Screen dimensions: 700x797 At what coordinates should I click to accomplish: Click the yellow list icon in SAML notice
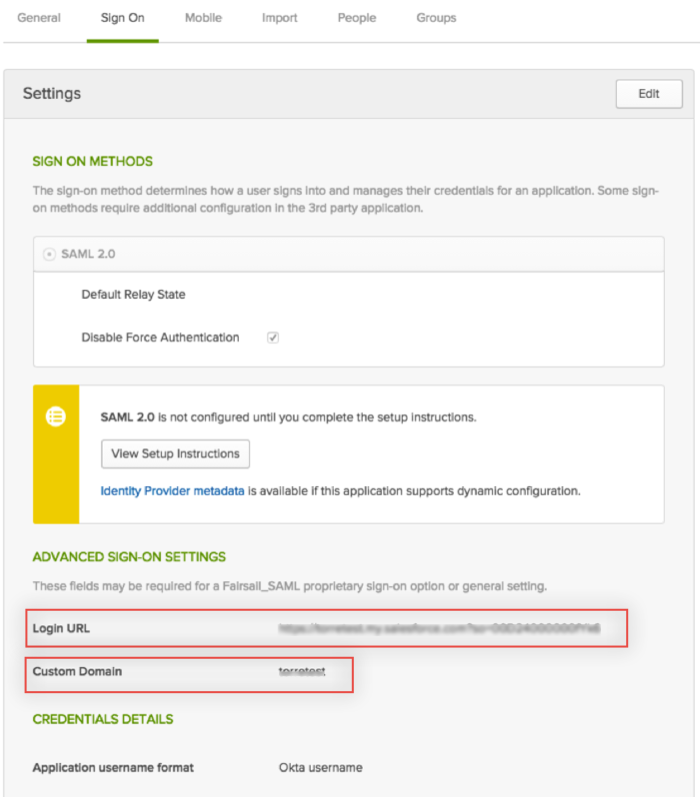[56, 417]
